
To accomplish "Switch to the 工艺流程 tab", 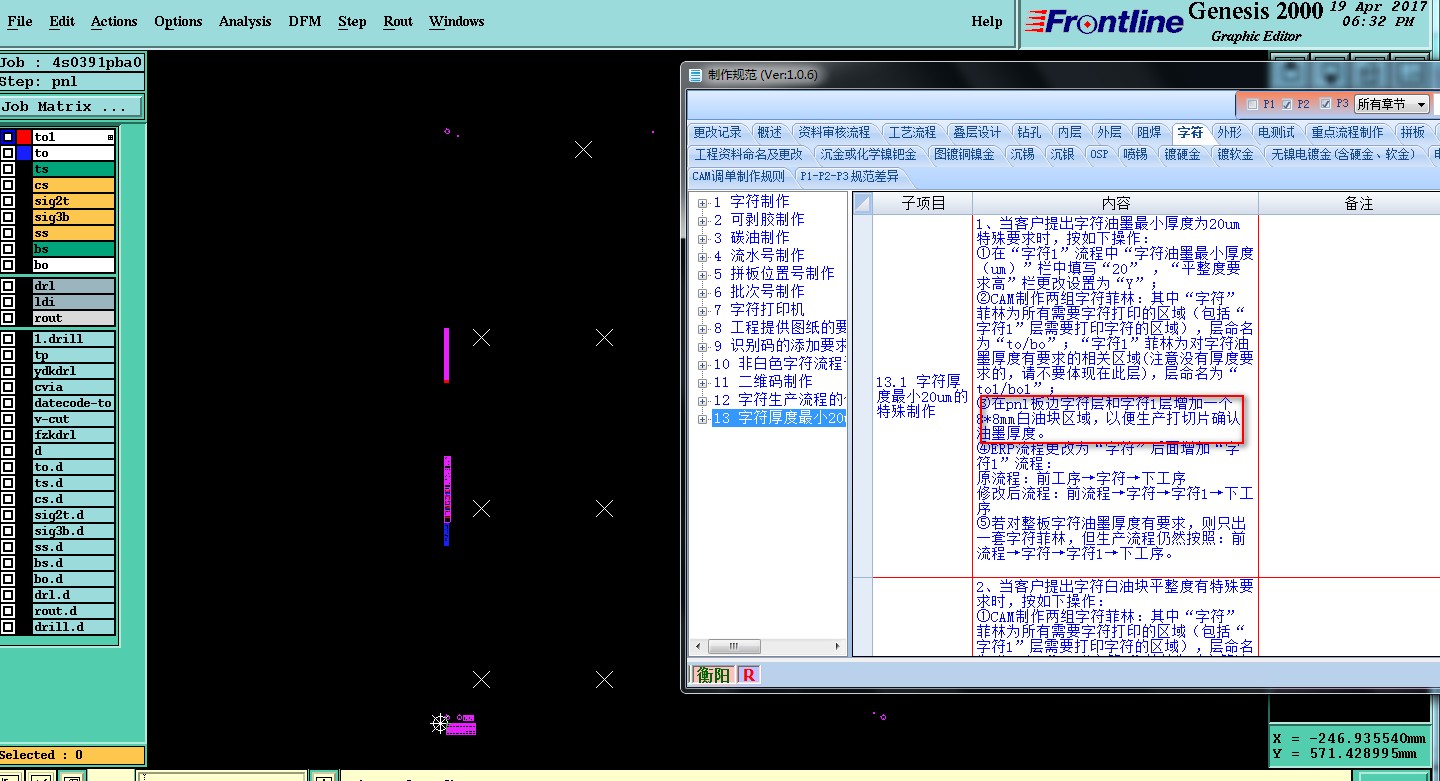I will [x=912, y=132].
